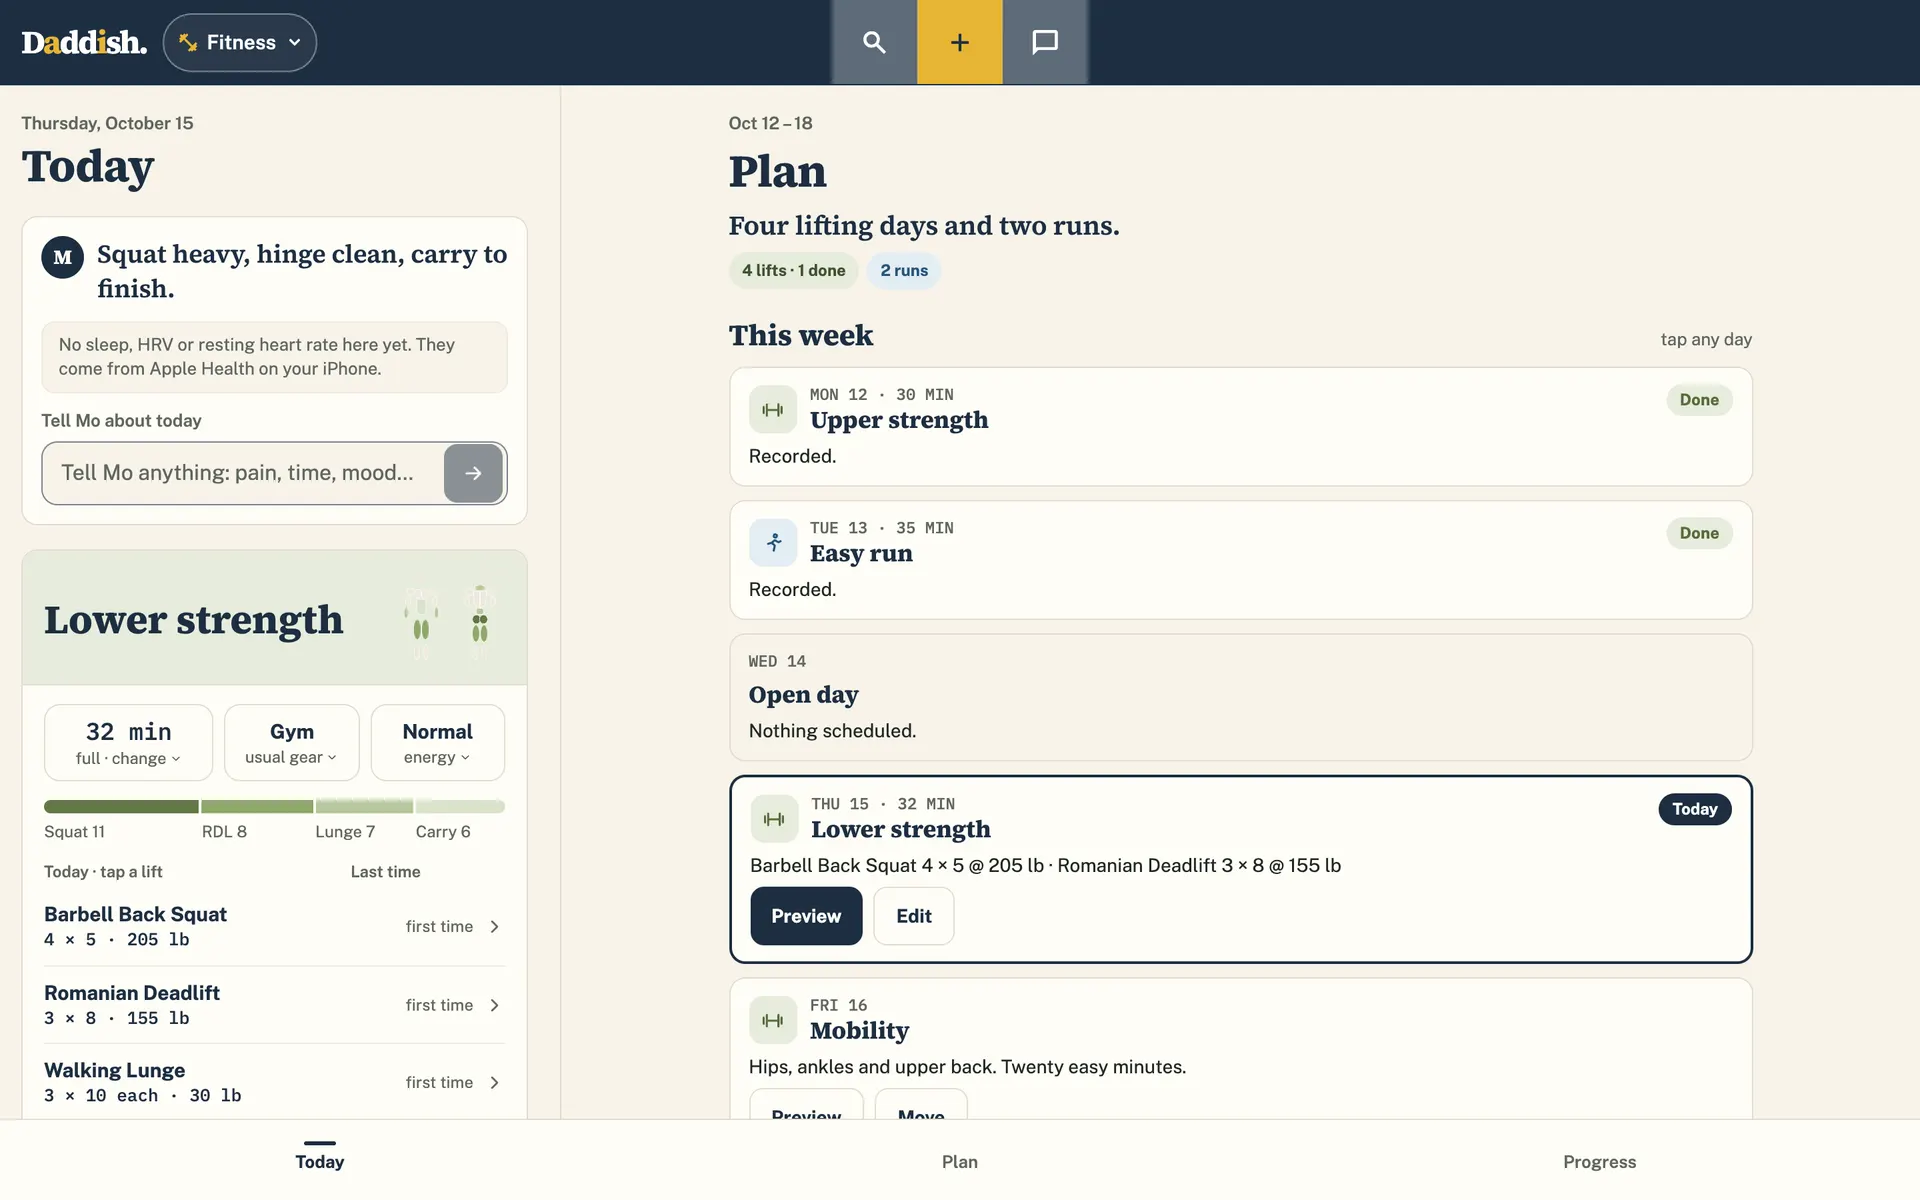
Task: Click the 'Lunge 7' label
Action: tap(345, 832)
